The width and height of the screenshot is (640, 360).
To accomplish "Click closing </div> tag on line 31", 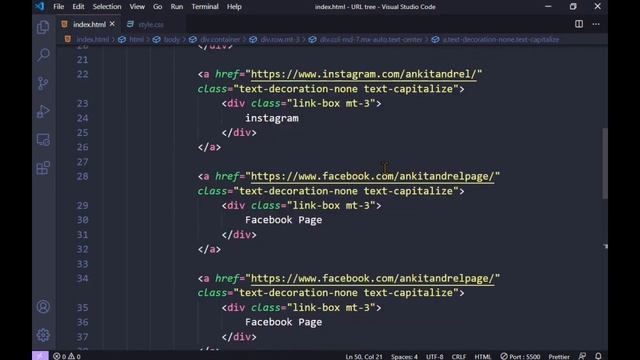I will pos(239,235).
